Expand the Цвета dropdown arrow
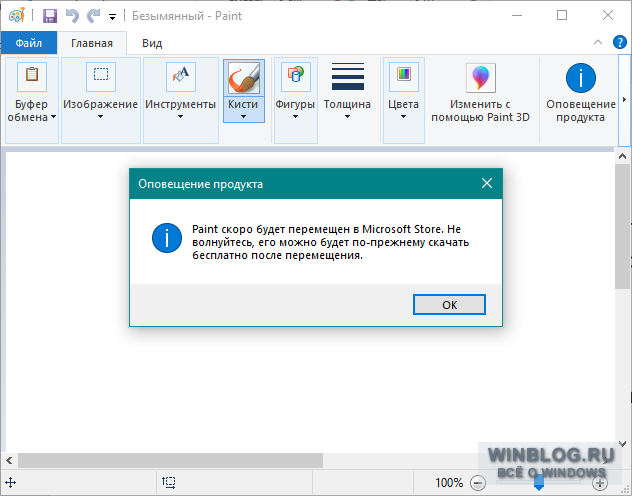Viewport: 632px width, 496px height. (x=403, y=117)
